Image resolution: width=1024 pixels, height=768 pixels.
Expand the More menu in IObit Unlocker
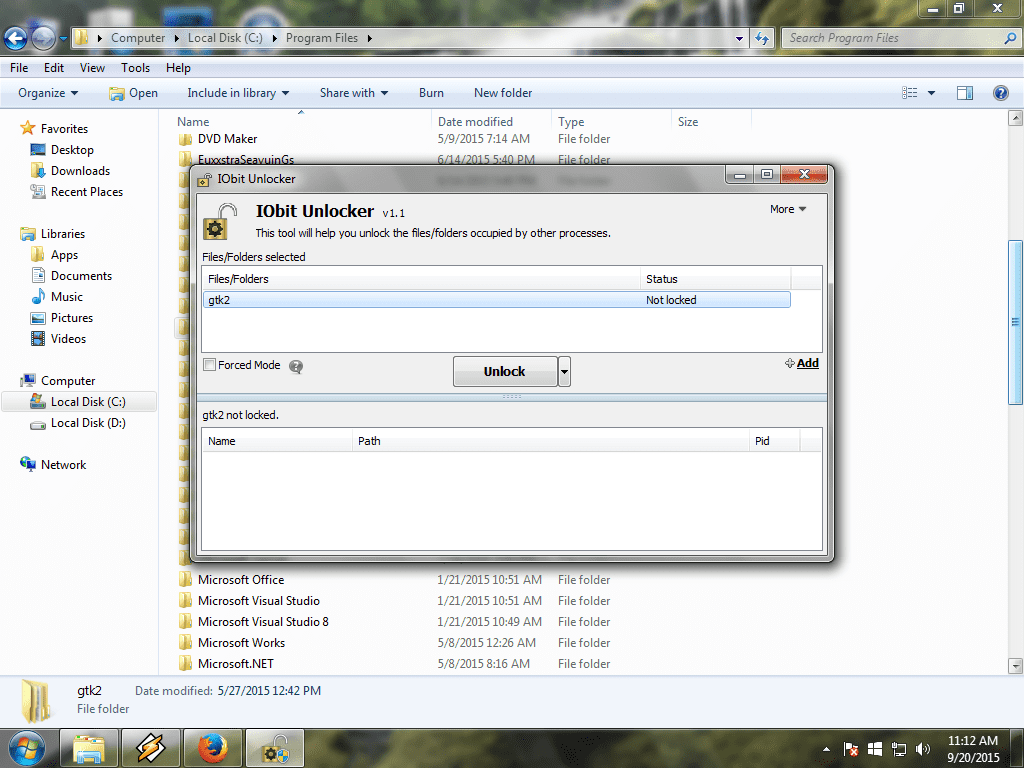pyautogui.click(x=788, y=209)
